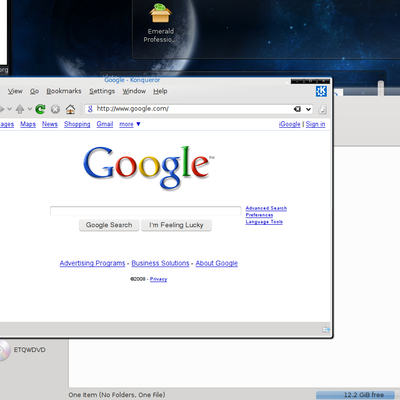
Task: Open the iGoogle link
Action: (290, 124)
